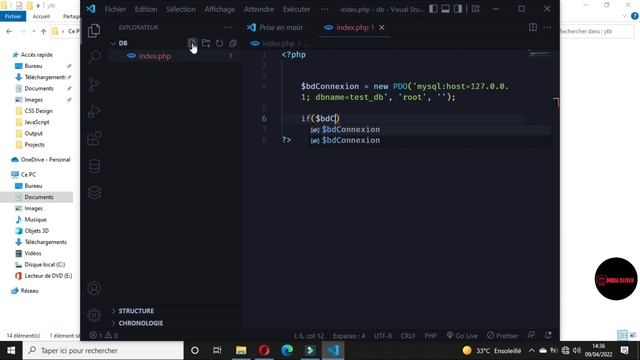This screenshot has width=640, height=360.
Task: Expand the CHRONOLOGIE section
Action: click(x=141, y=323)
